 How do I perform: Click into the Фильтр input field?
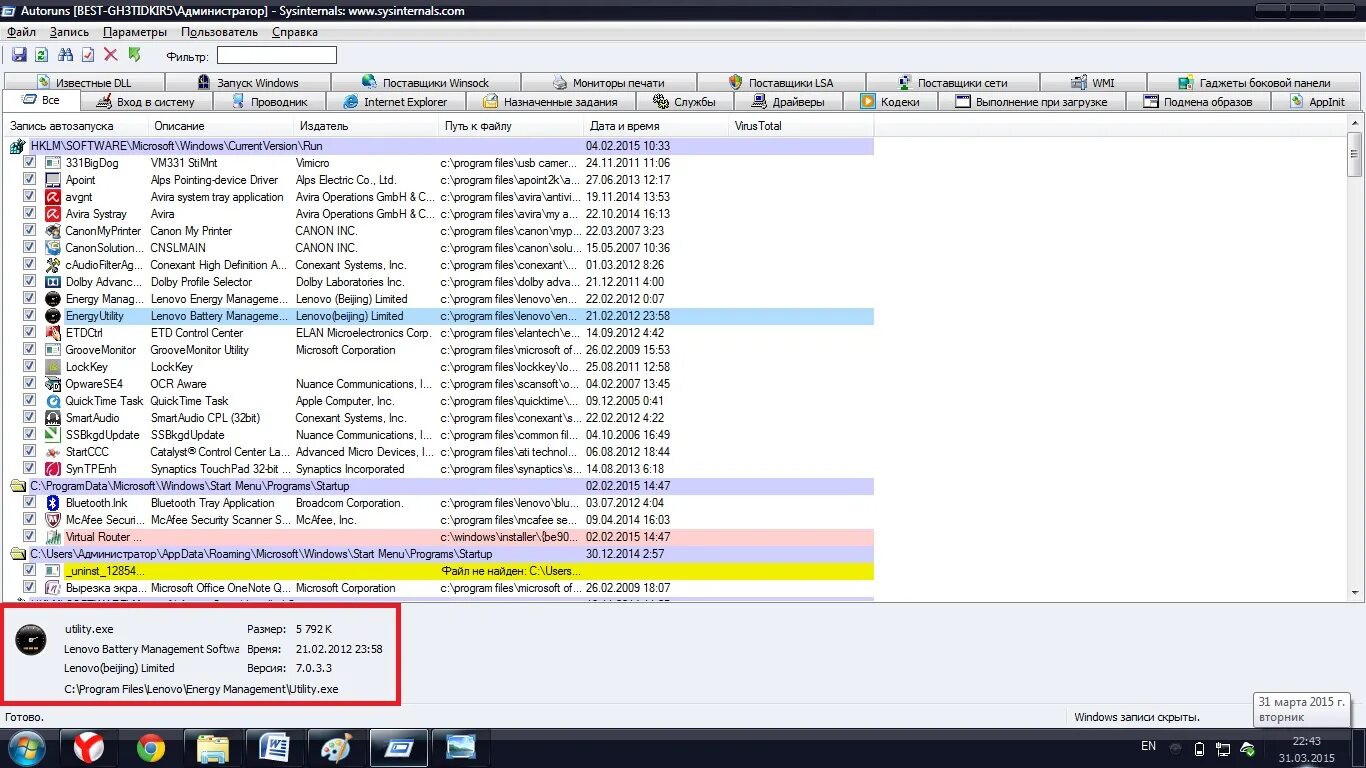[x=277, y=56]
